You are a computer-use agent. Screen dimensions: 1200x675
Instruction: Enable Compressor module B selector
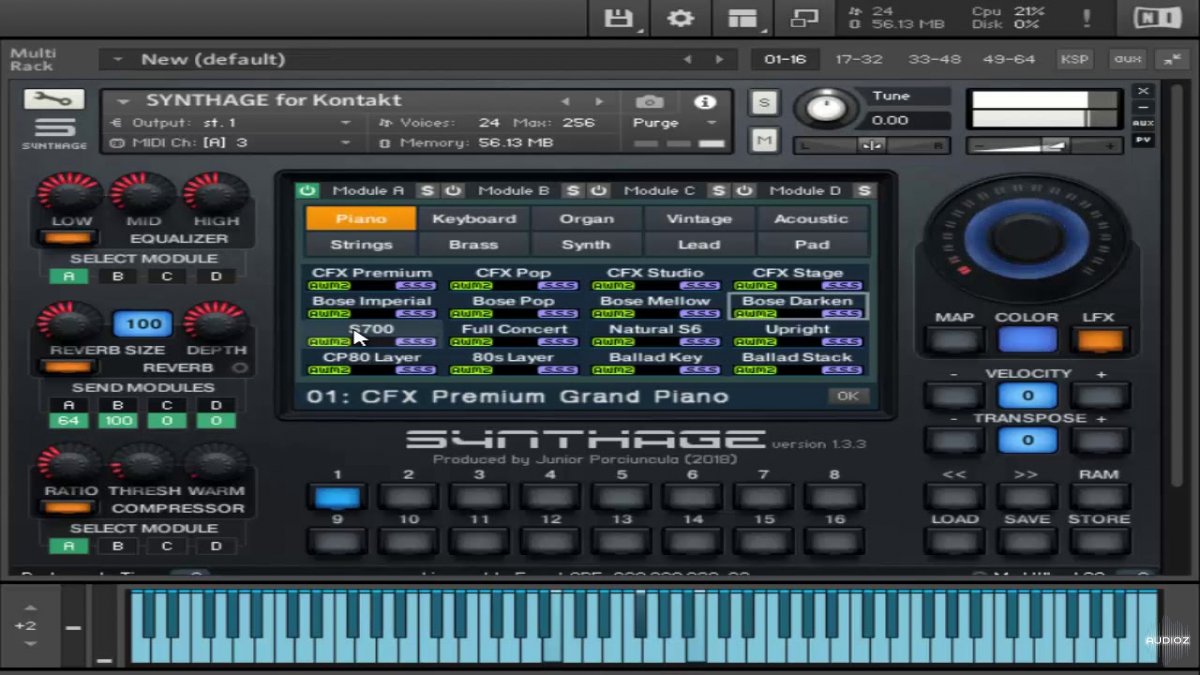coord(117,546)
